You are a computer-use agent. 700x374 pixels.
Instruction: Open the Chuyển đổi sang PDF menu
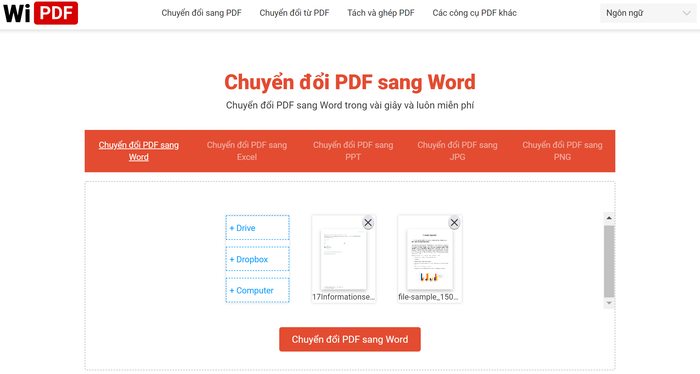201,13
